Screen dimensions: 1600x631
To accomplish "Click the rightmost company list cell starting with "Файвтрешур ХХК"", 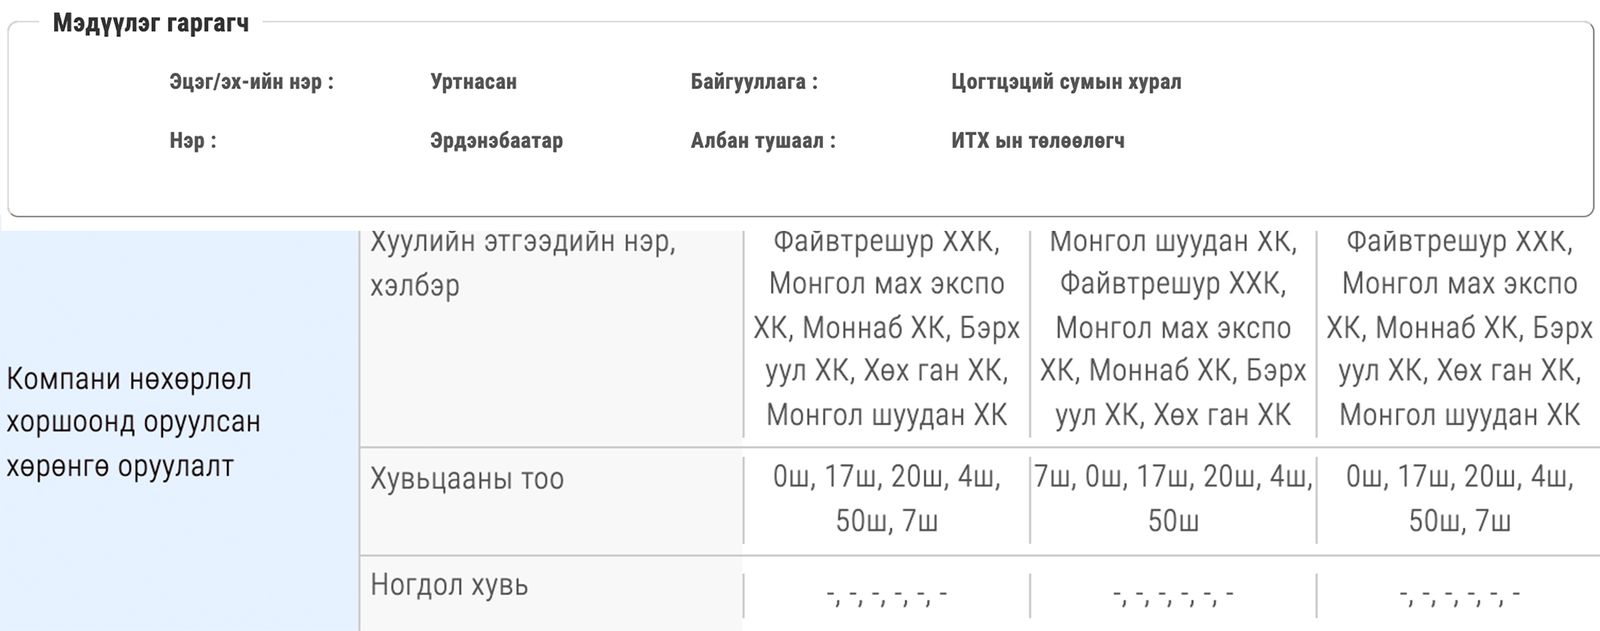I will click(1459, 328).
